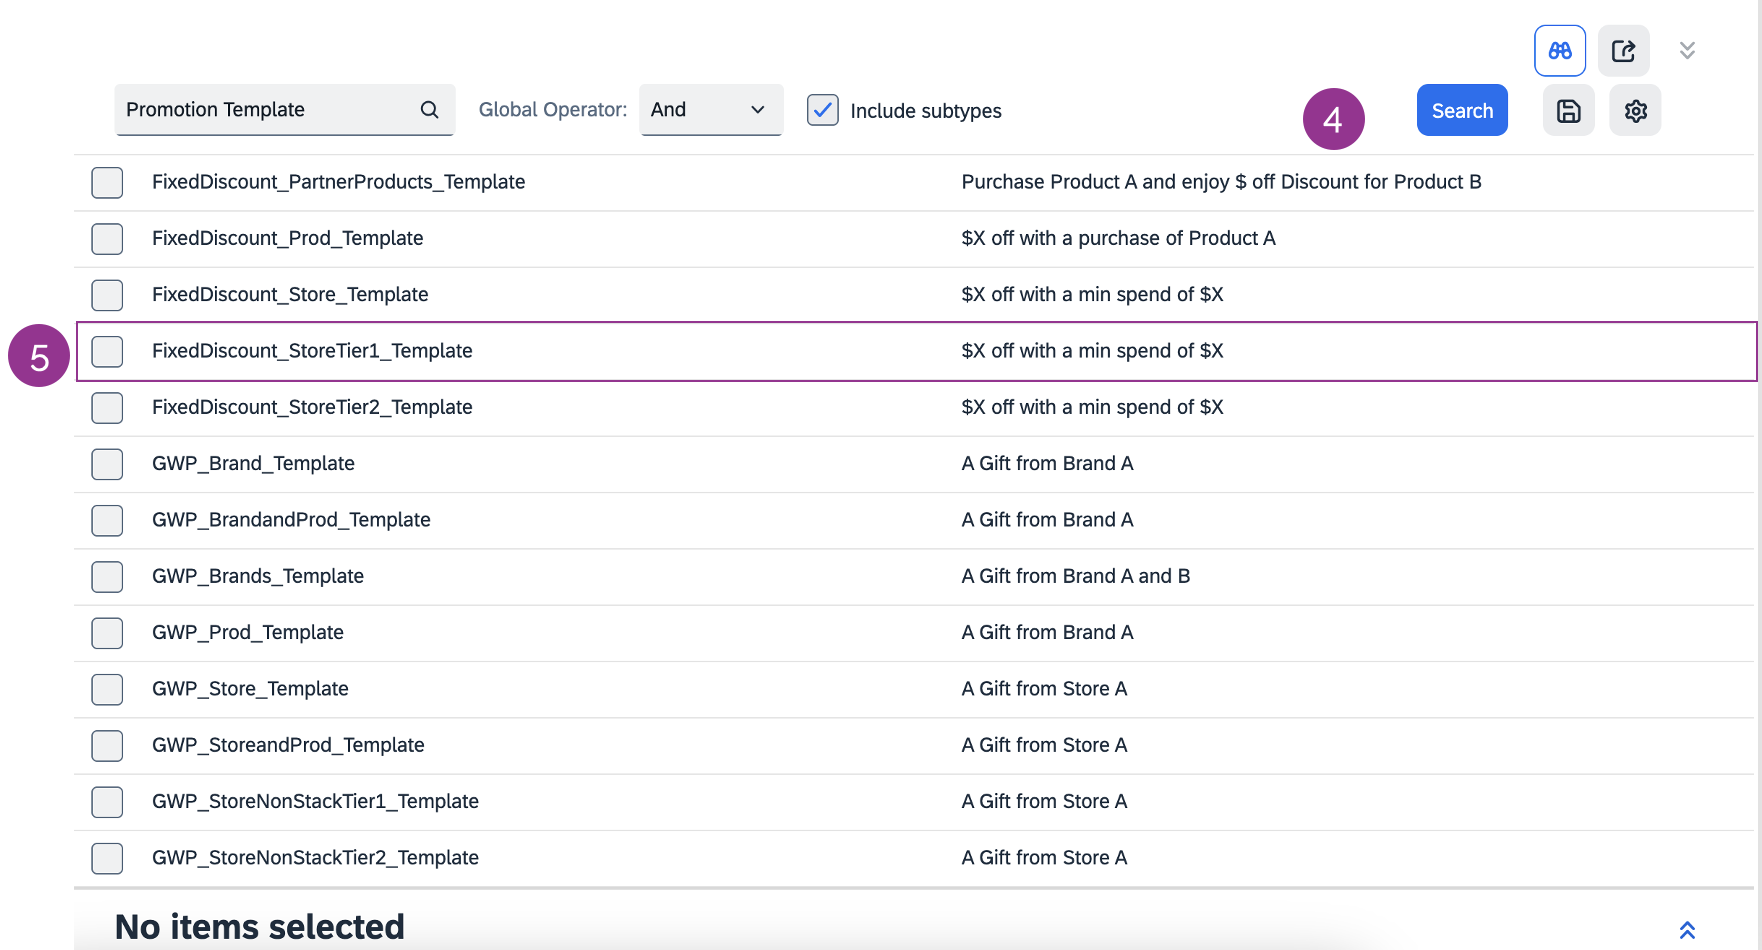This screenshot has width=1762, height=950.
Task: Expand the double chevron down arrow
Action: click(1687, 51)
